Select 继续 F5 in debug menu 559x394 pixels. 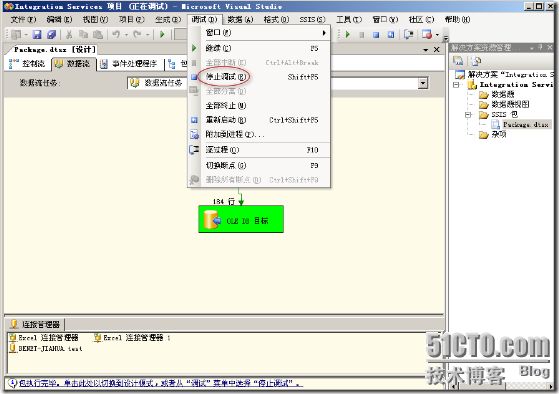259,48
